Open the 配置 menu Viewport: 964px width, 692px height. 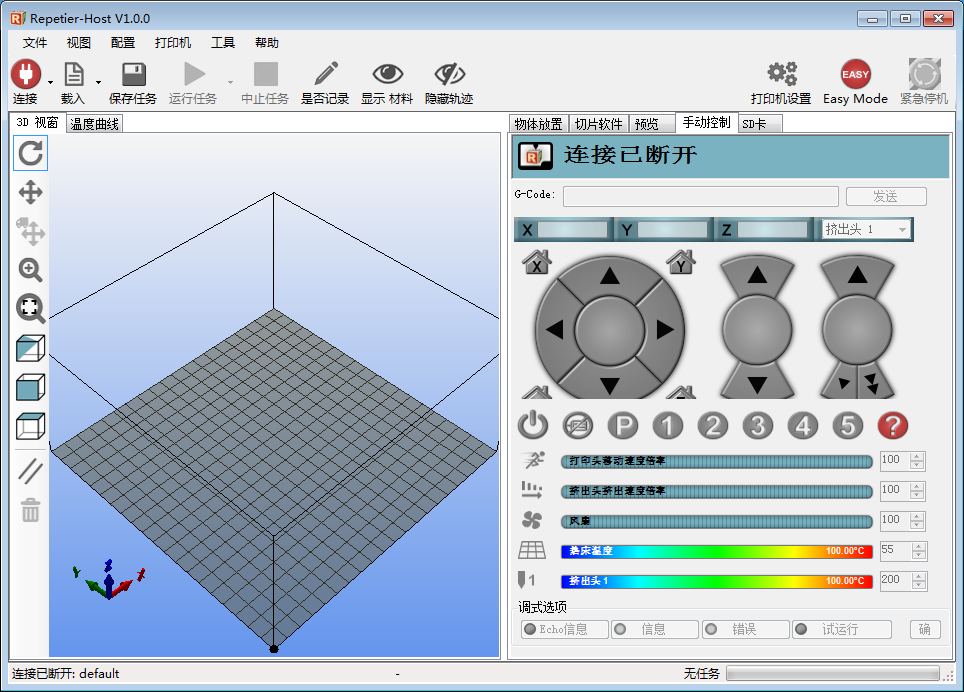coord(122,42)
